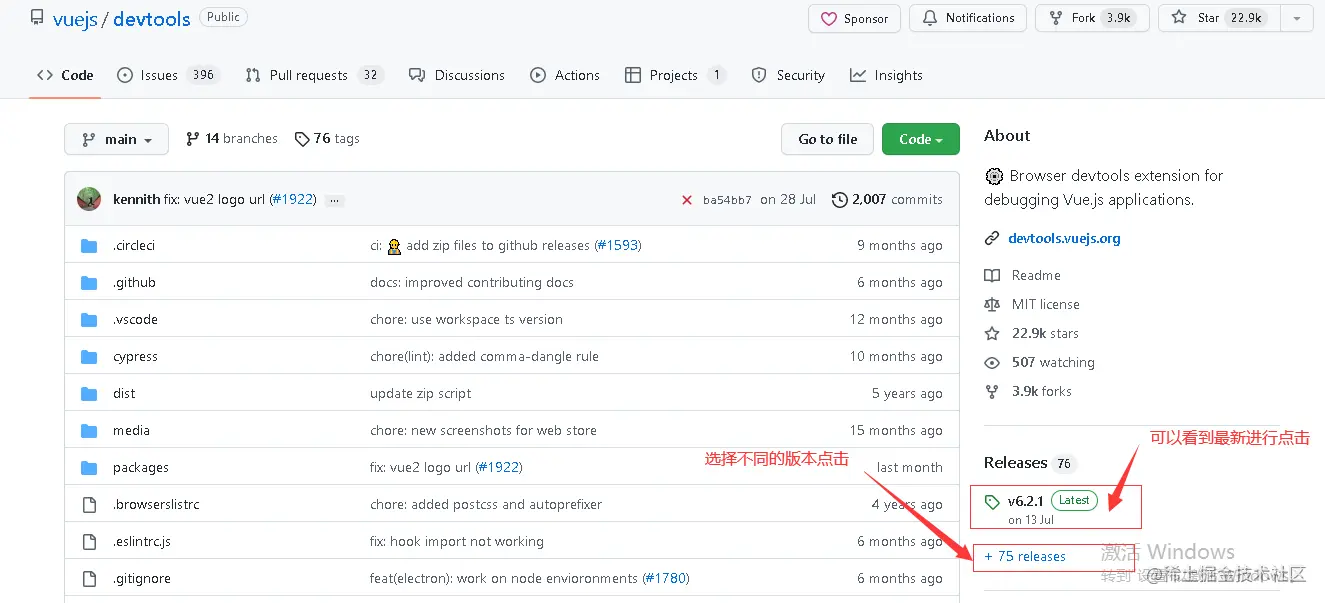Open the .eslintrc.js file

142,541
